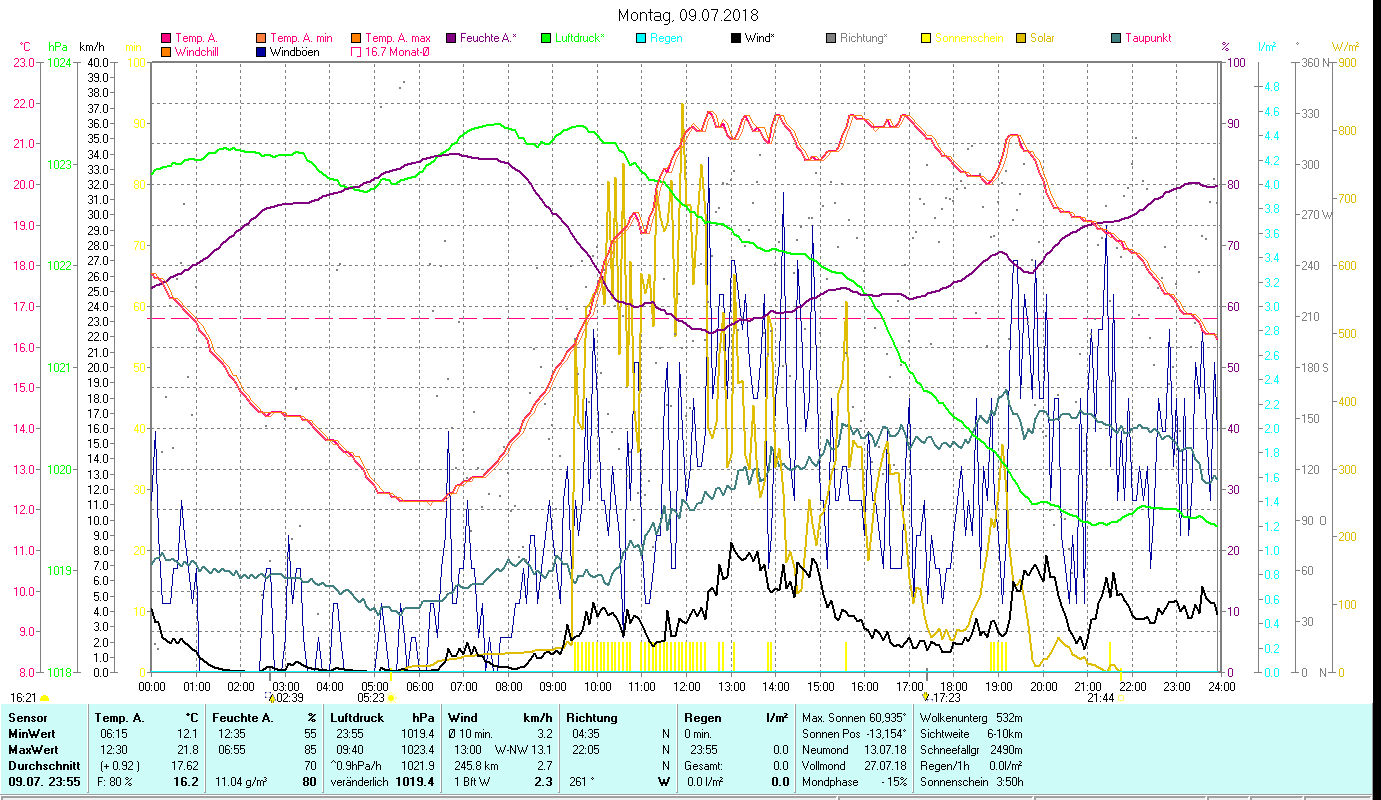
Task: Click the cyan Regen legend swatch
Action: [640, 38]
